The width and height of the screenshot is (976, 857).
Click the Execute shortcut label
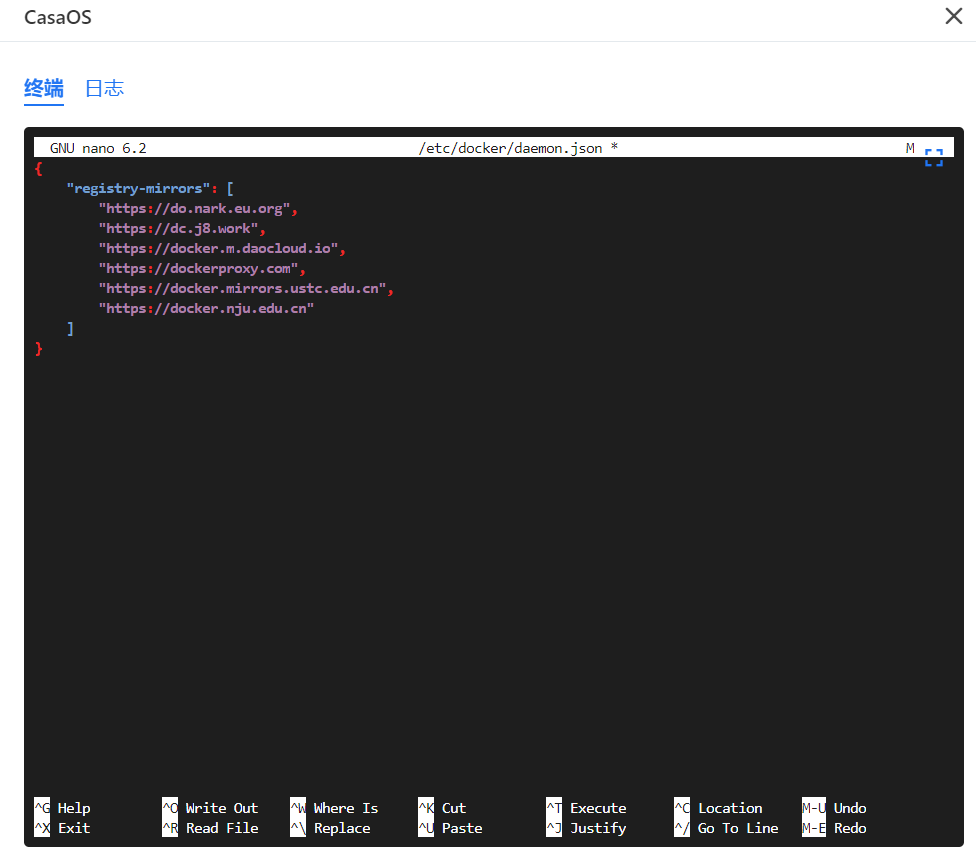pyautogui.click(x=598, y=808)
